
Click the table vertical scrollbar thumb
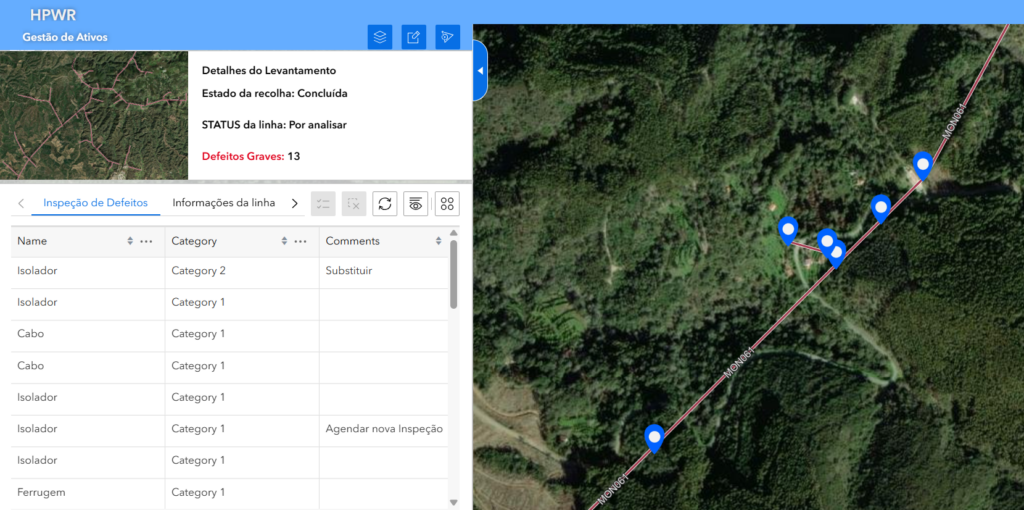tap(454, 274)
